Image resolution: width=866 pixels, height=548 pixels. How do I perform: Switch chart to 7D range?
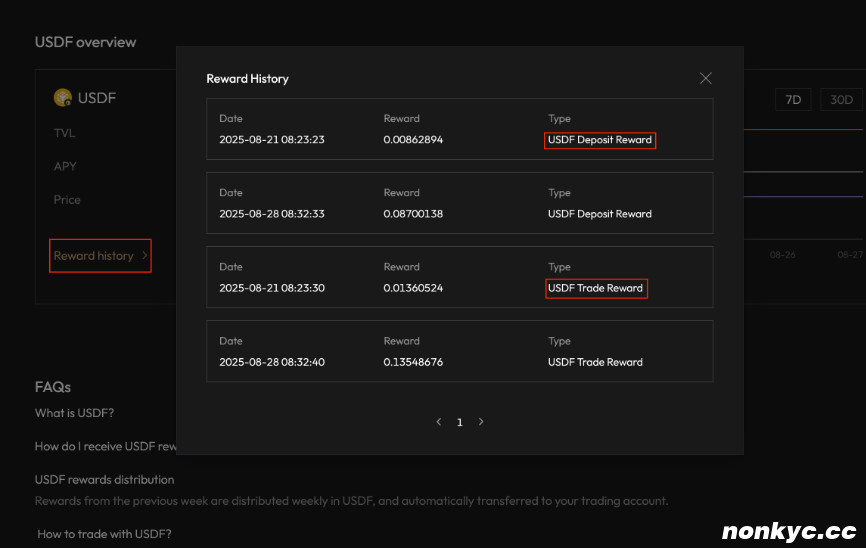coord(793,99)
